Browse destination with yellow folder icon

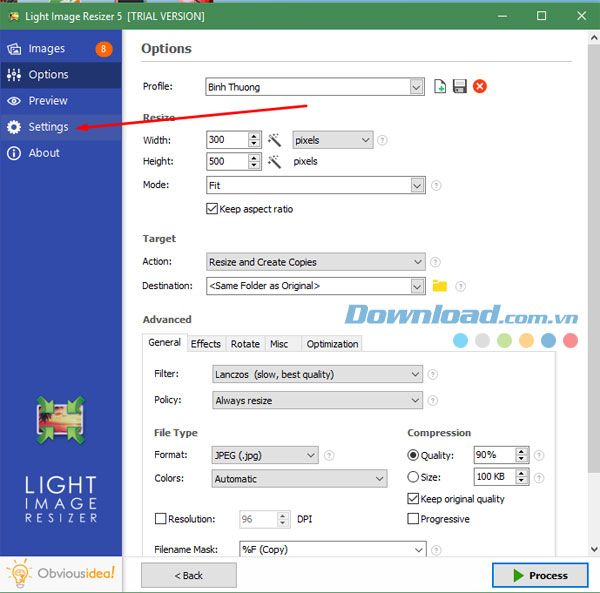coord(440,286)
